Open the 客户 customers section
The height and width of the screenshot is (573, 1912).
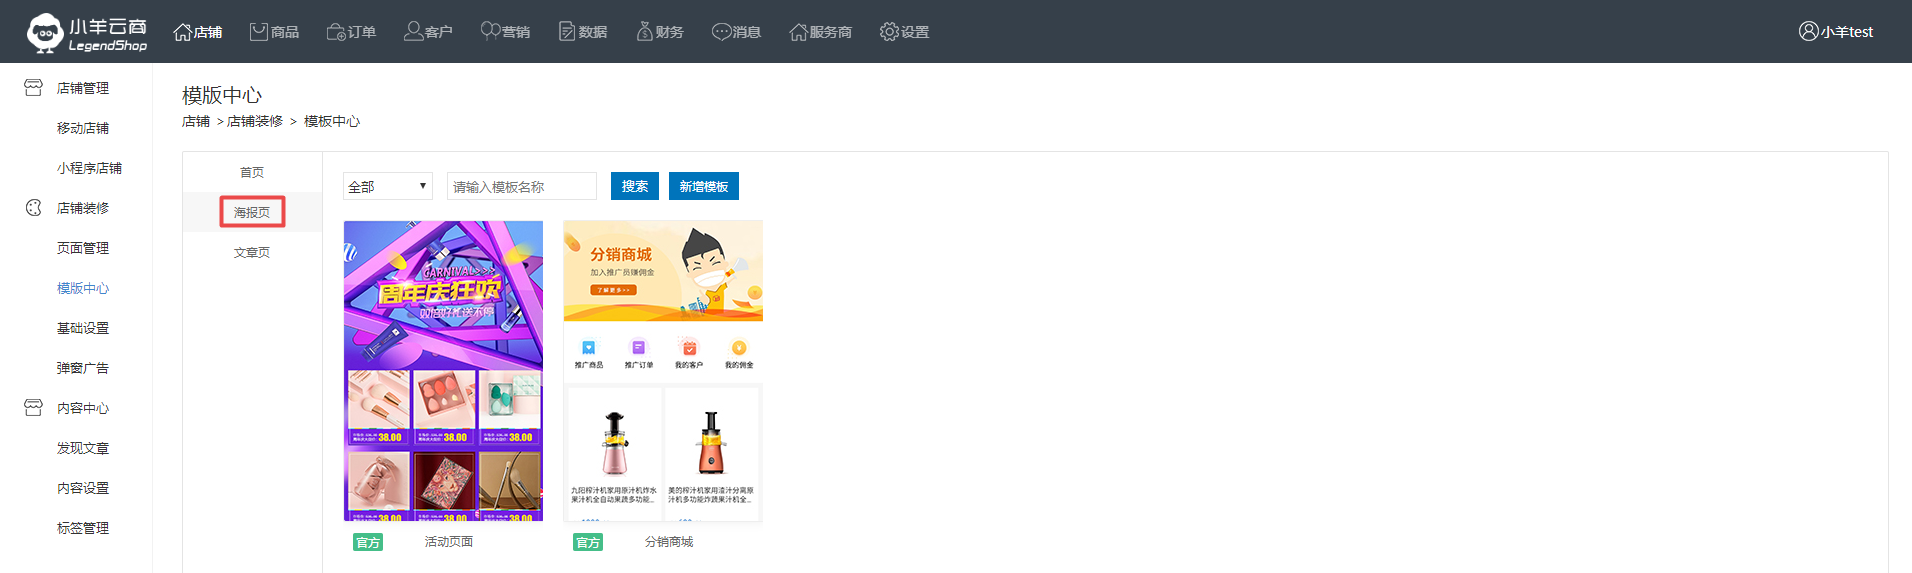tap(428, 32)
